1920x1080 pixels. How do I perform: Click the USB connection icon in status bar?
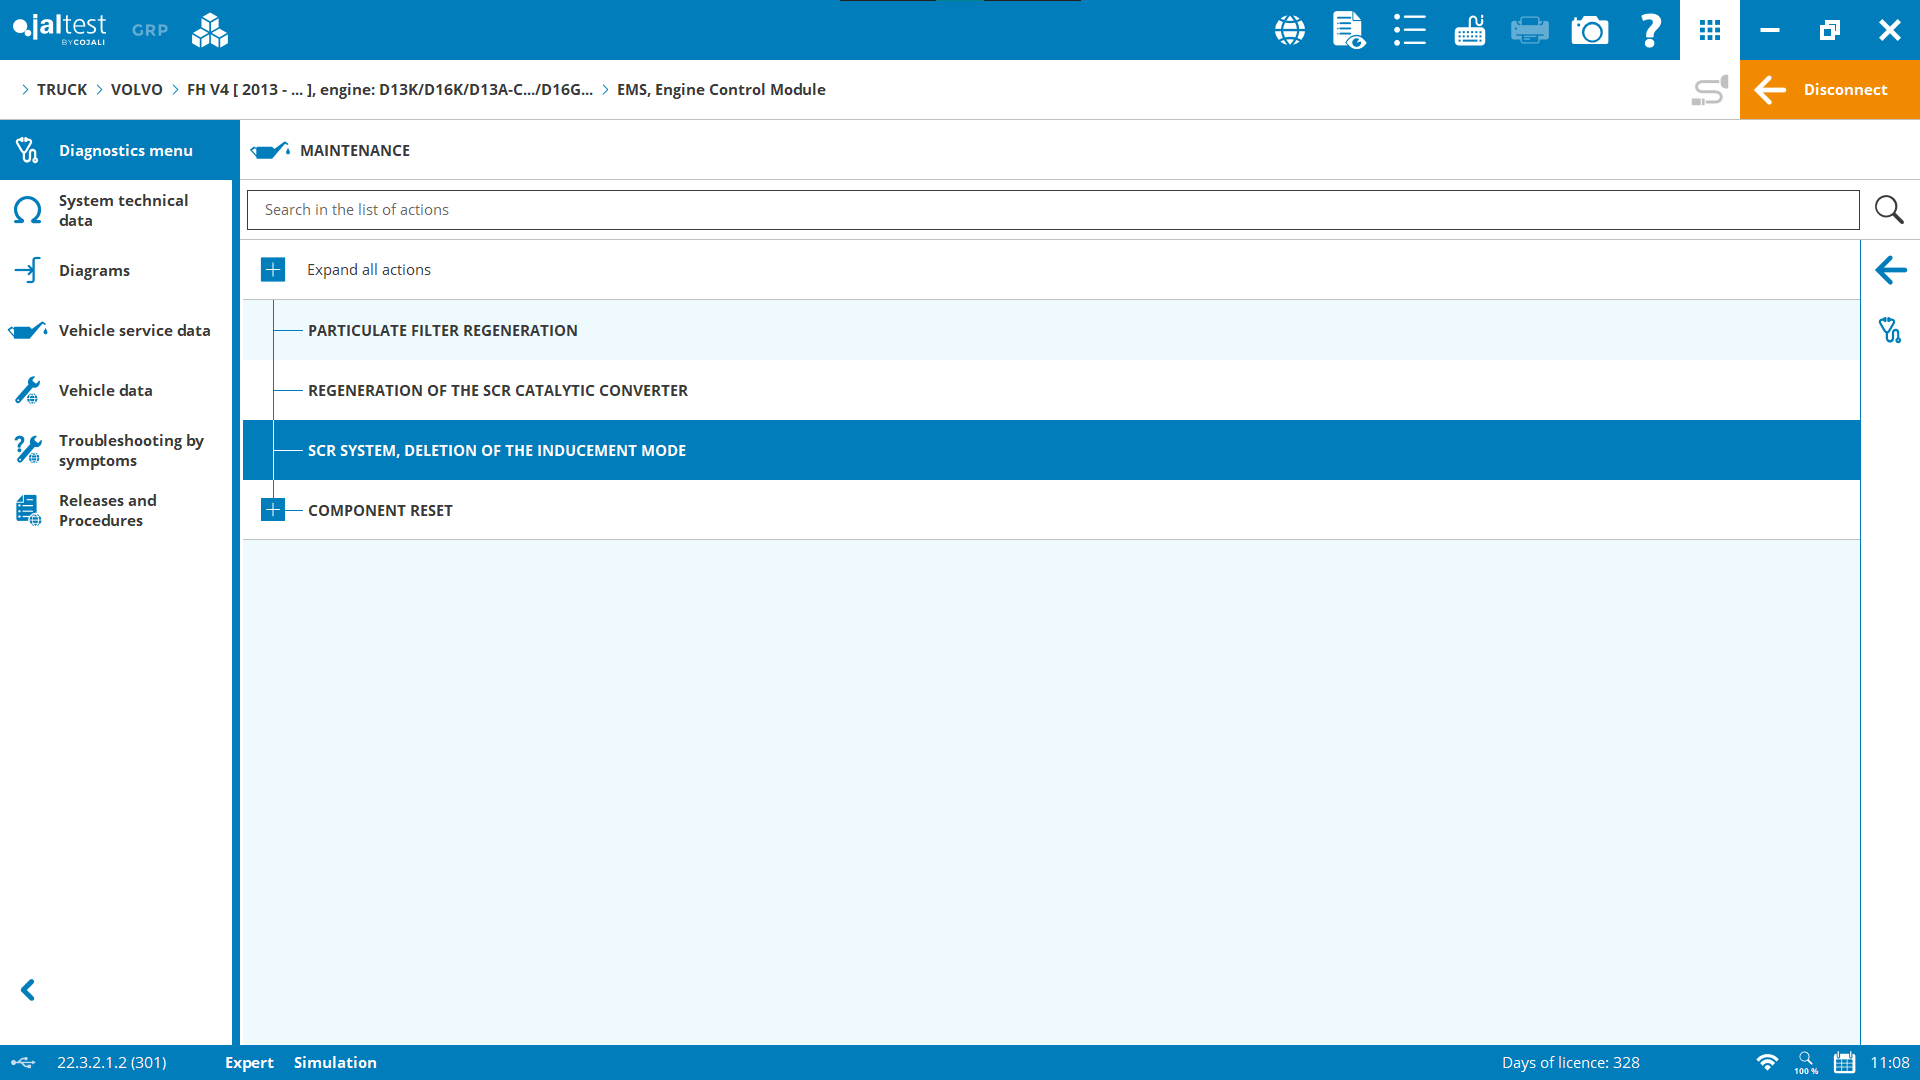[x=23, y=1062]
